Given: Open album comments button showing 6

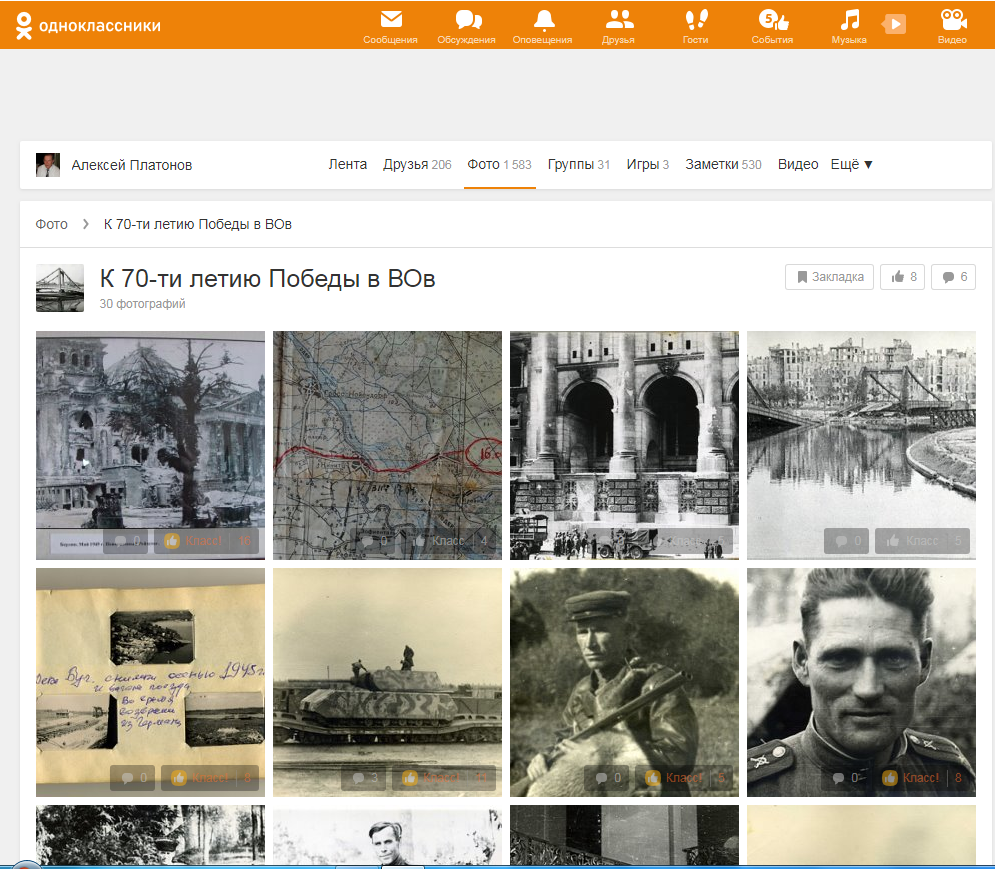Looking at the screenshot, I should (953, 277).
